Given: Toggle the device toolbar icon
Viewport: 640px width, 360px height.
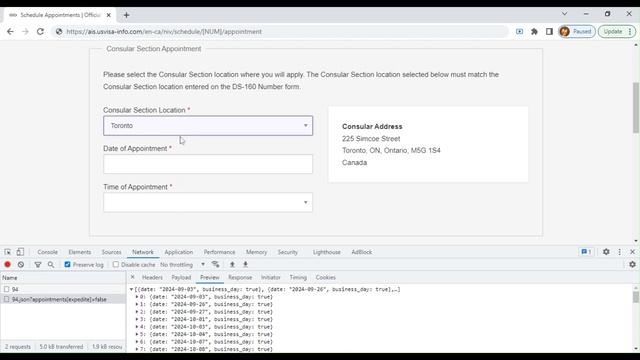Looking at the screenshot, I should pyautogui.click(x=20, y=252).
